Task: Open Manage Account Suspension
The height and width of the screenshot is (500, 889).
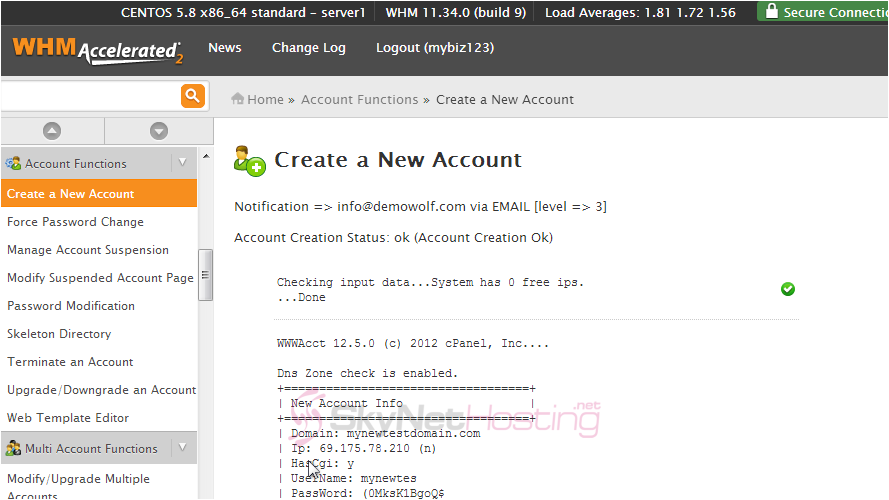Action: pos(88,250)
